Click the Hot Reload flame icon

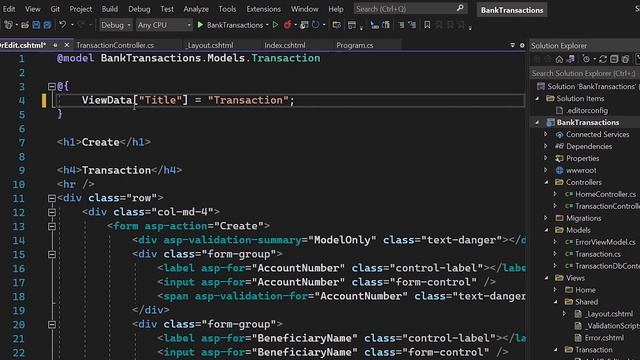(287, 25)
